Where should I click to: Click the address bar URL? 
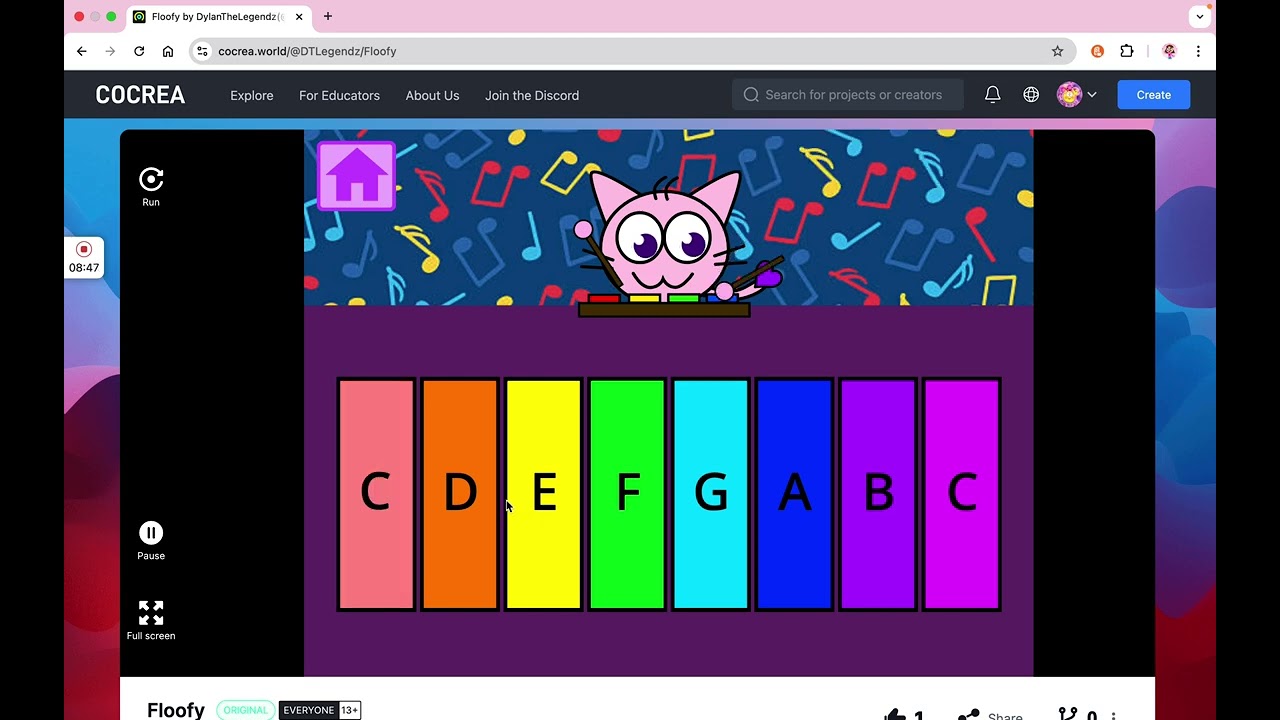tap(308, 51)
